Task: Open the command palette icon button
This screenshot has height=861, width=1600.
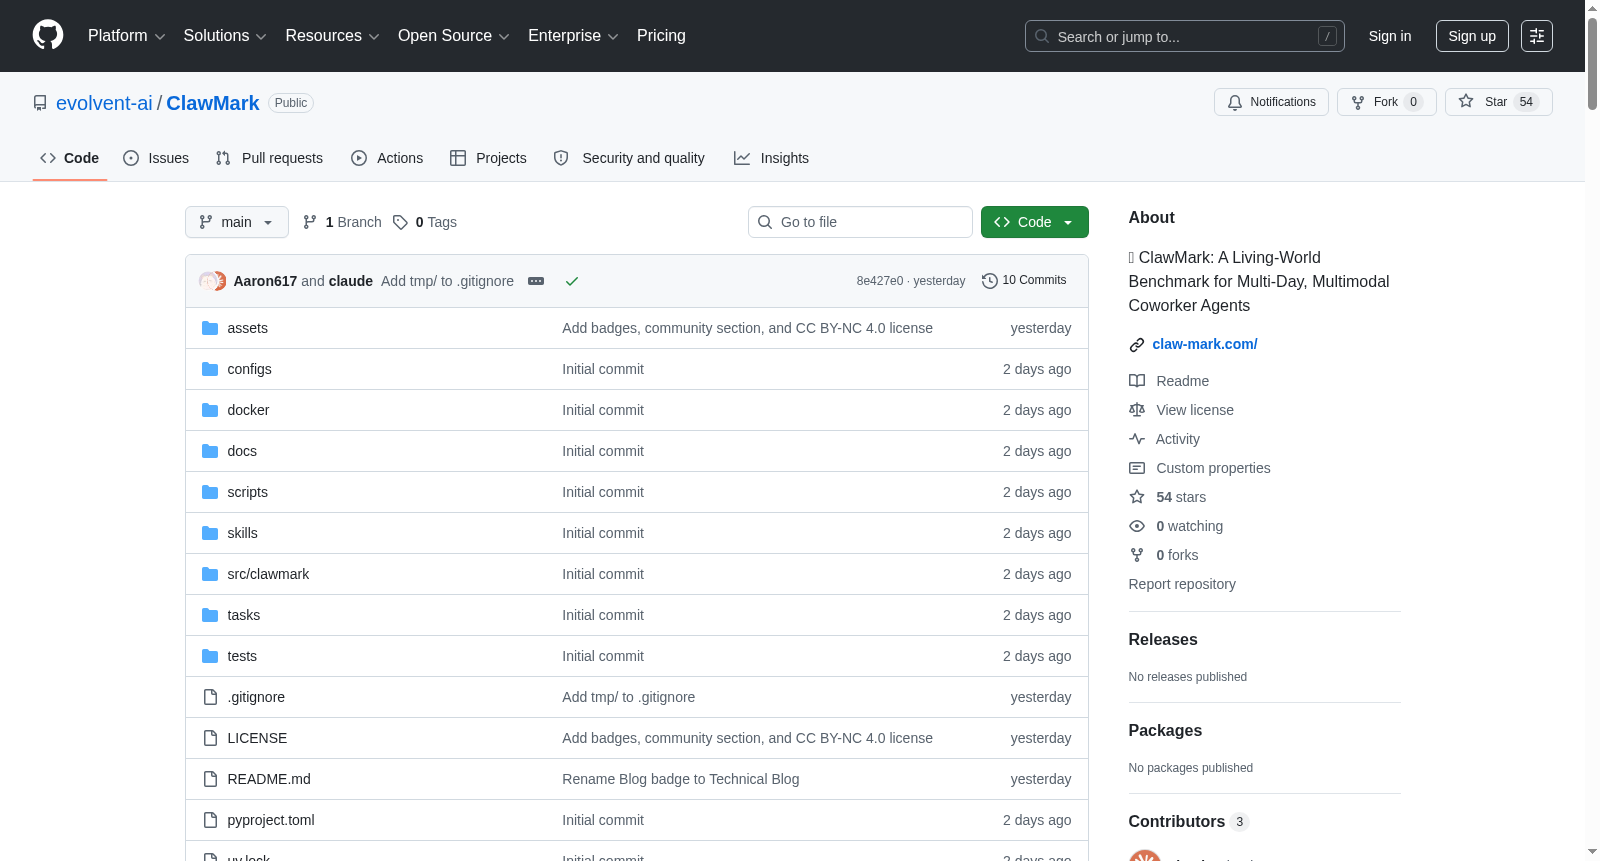Action: 1537,36
